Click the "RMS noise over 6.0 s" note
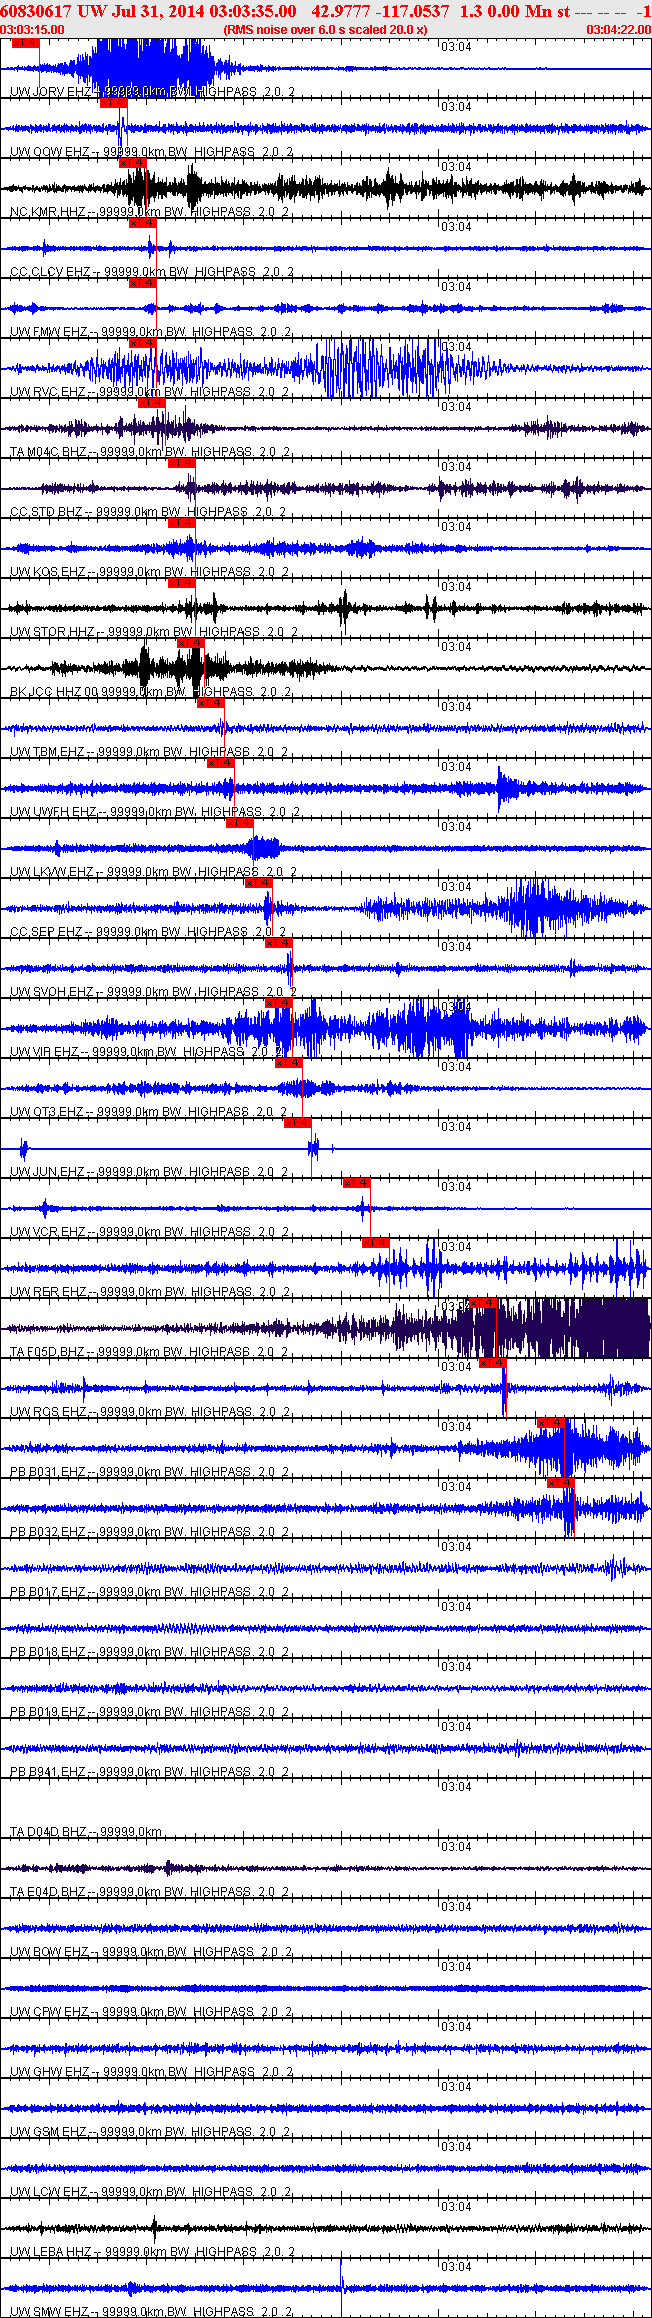 (325, 30)
